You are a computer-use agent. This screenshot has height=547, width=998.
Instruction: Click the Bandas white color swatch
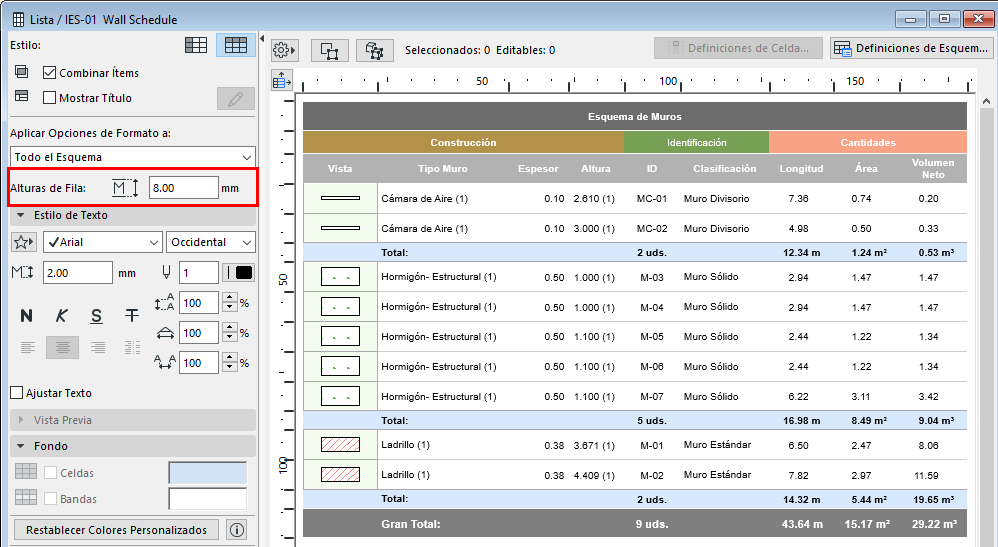[x=207, y=499]
